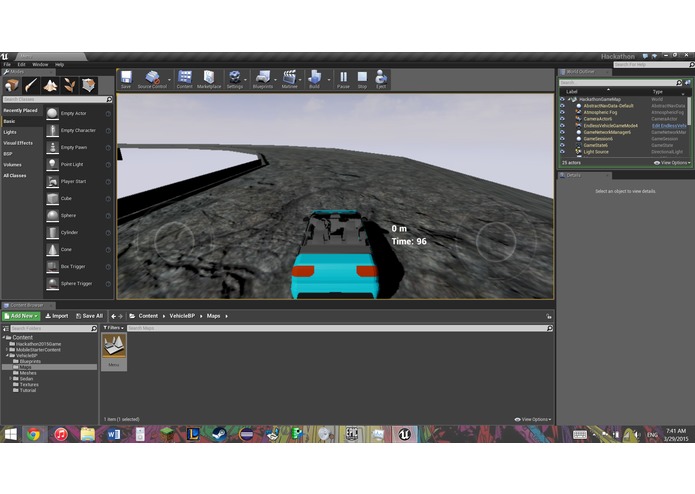
Task: Toggle visibility of GameState6
Action: pyautogui.click(x=562, y=145)
